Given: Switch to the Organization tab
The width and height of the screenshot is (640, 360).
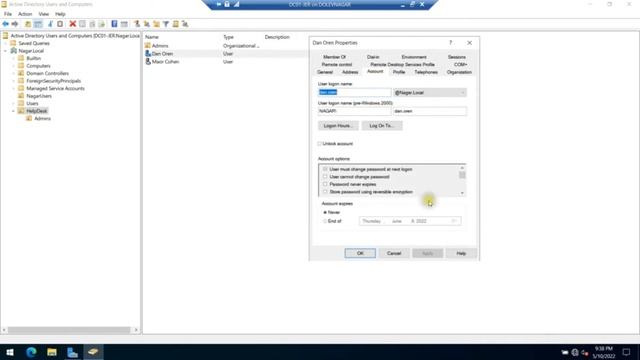Looking at the screenshot, I should tap(459, 72).
